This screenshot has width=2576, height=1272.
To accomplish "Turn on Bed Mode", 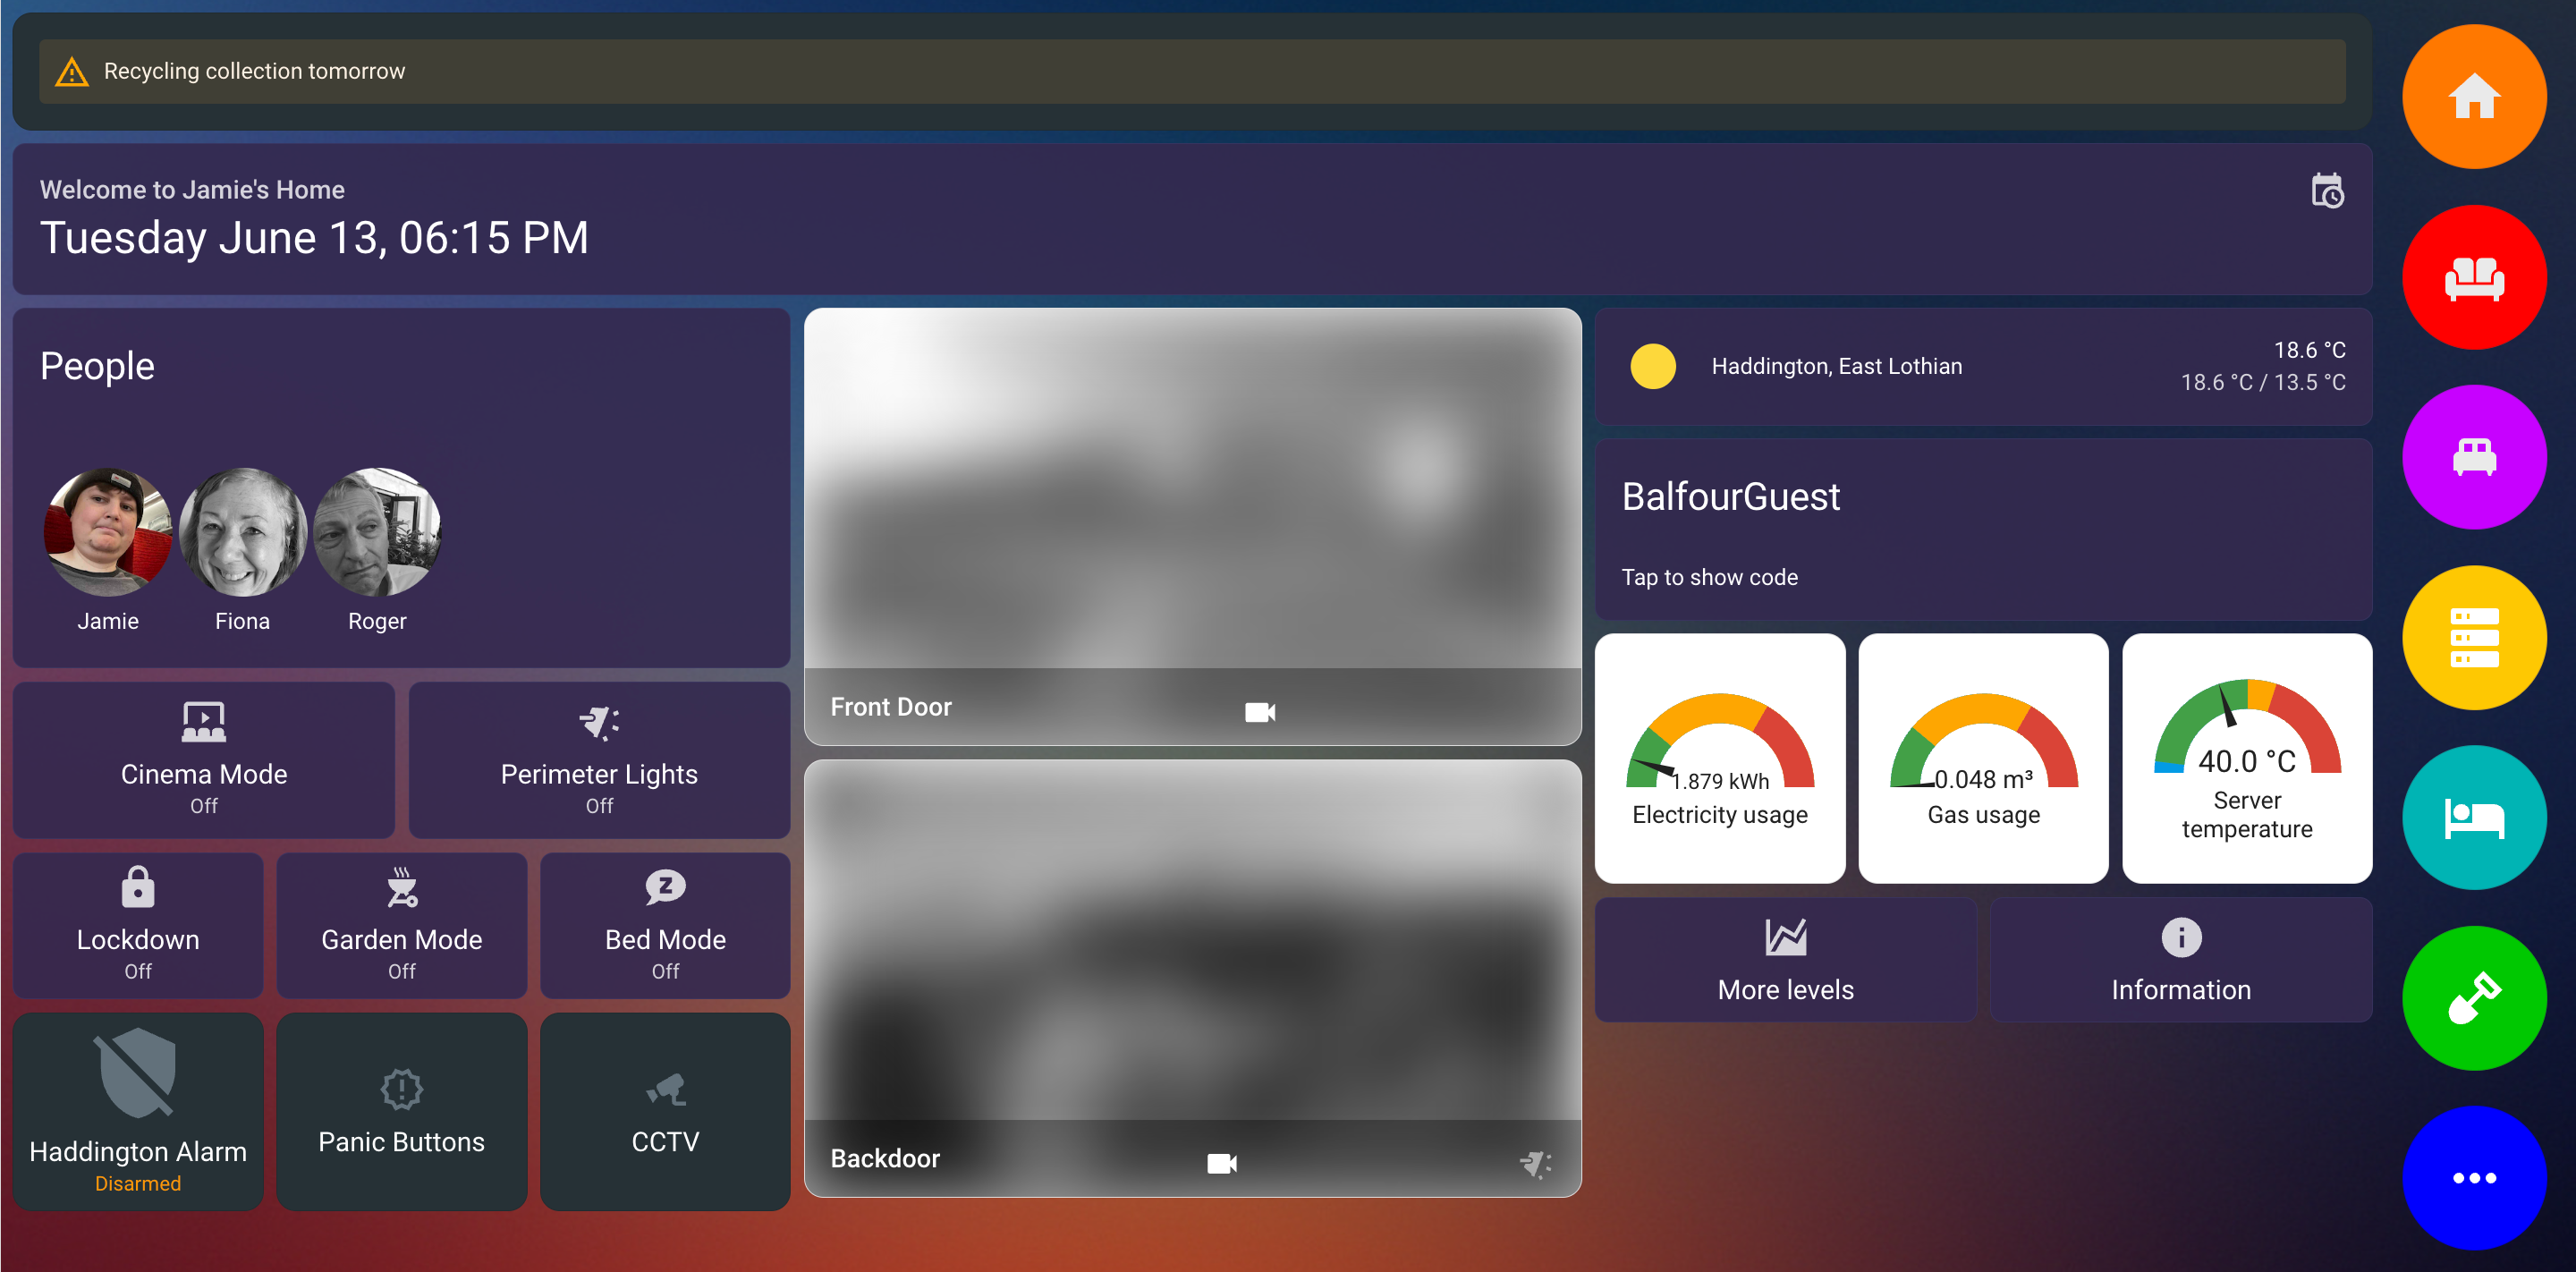I will tap(665, 925).
